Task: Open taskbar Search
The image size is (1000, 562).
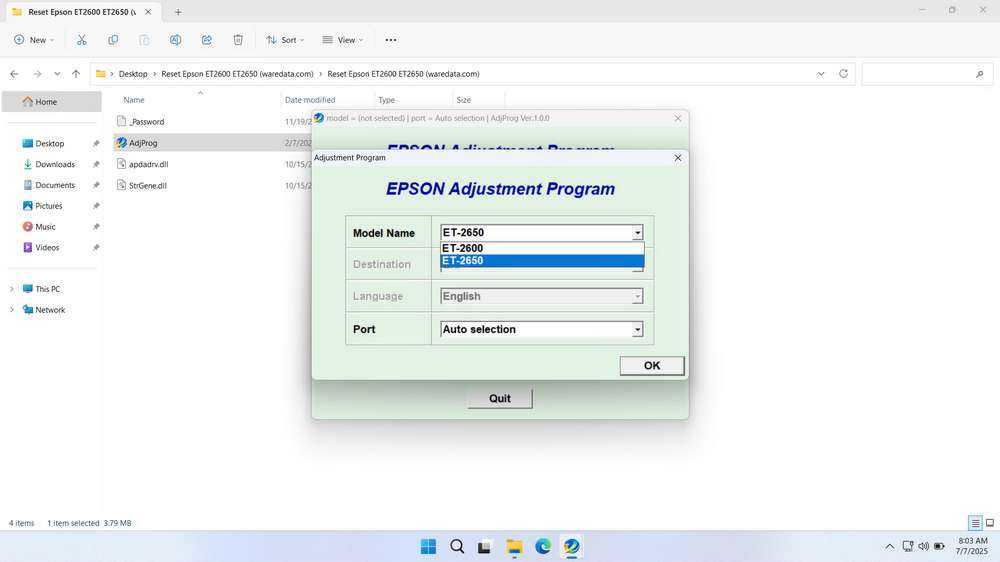Action: (457, 547)
